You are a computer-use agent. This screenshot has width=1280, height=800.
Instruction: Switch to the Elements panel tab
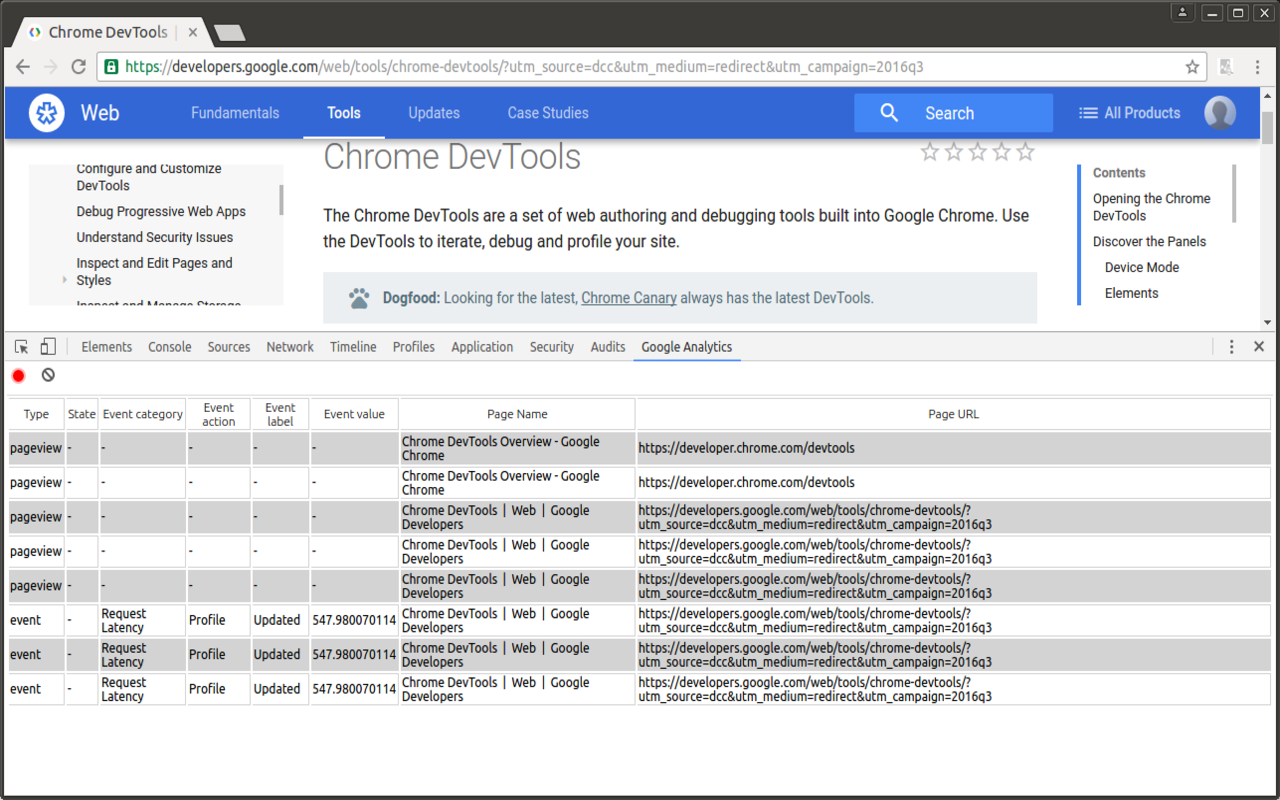106,347
